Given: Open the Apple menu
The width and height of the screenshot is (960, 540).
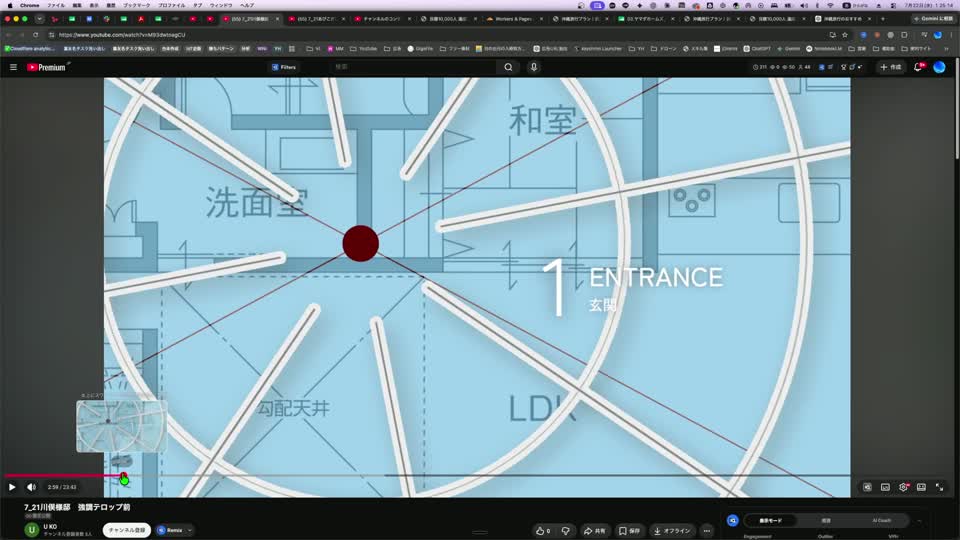Looking at the screenshot, I should pyautogui.click(x=10, y=5).
